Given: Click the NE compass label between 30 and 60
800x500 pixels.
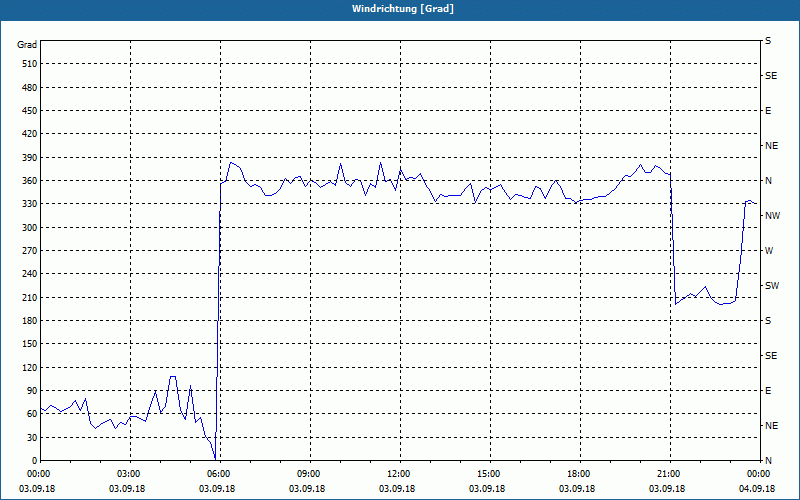Looking at the screenshot, I should (771, 426).
